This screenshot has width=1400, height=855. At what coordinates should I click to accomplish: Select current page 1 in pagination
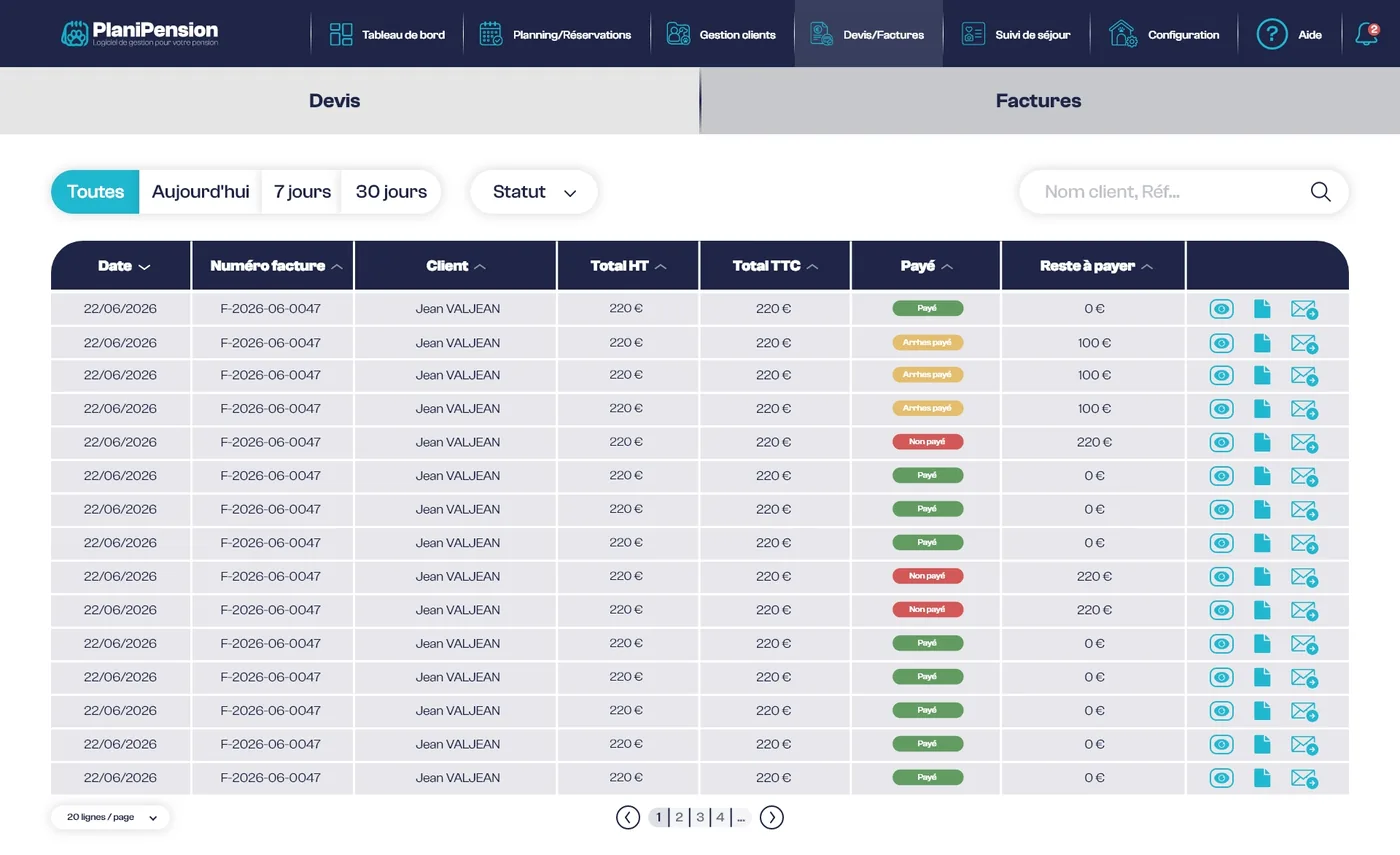coord(658,817)
